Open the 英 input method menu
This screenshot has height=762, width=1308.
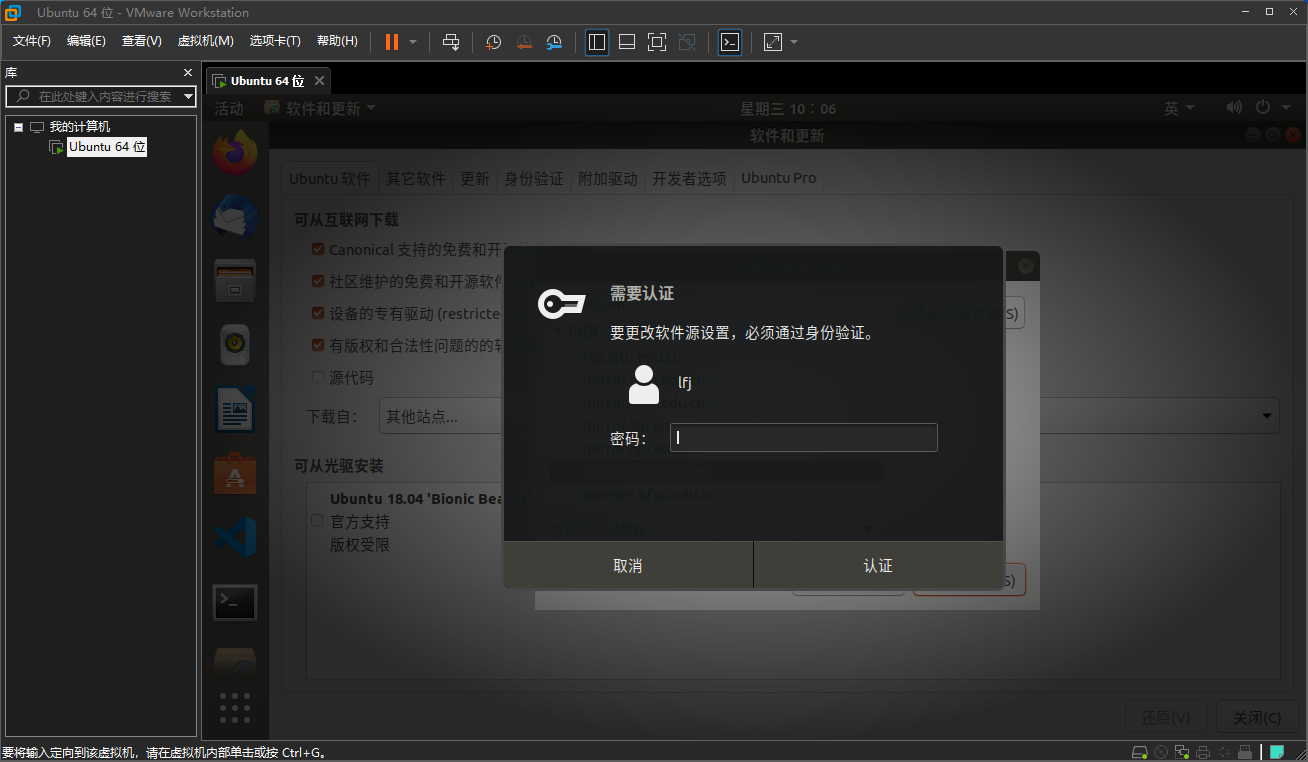point(1180,108)
